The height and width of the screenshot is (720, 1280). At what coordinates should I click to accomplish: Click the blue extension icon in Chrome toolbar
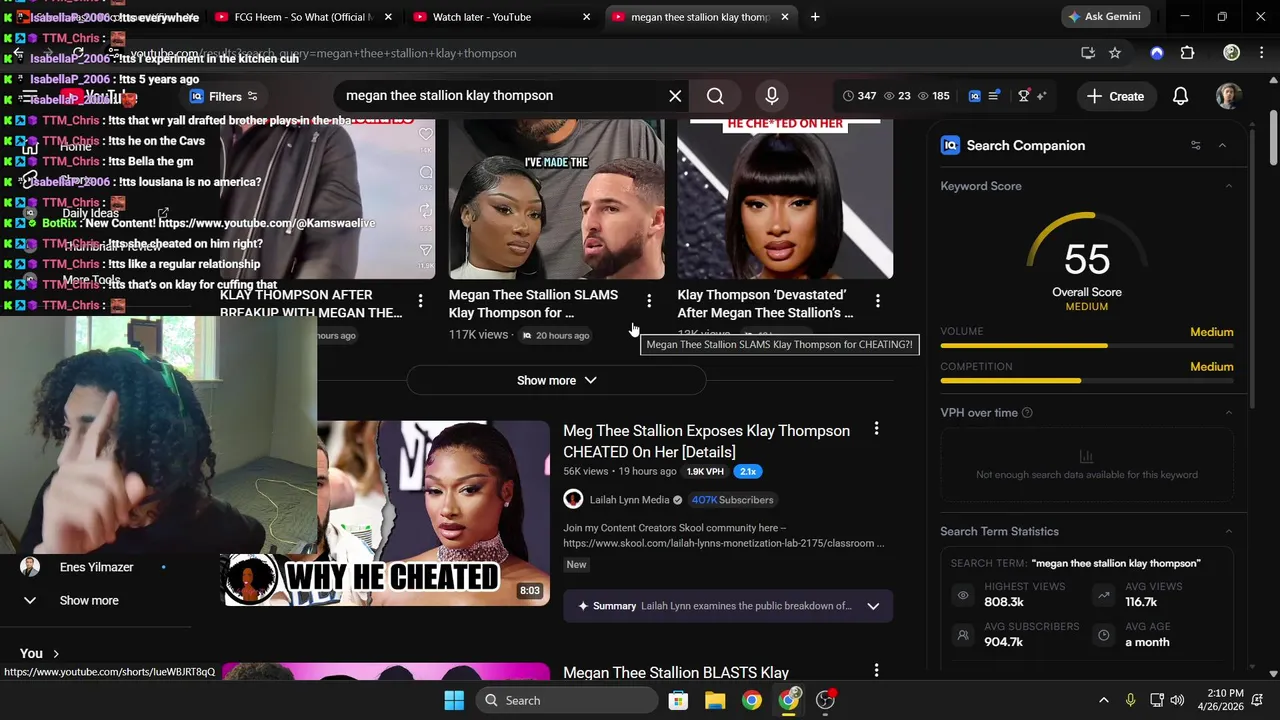pos(1157,53)
